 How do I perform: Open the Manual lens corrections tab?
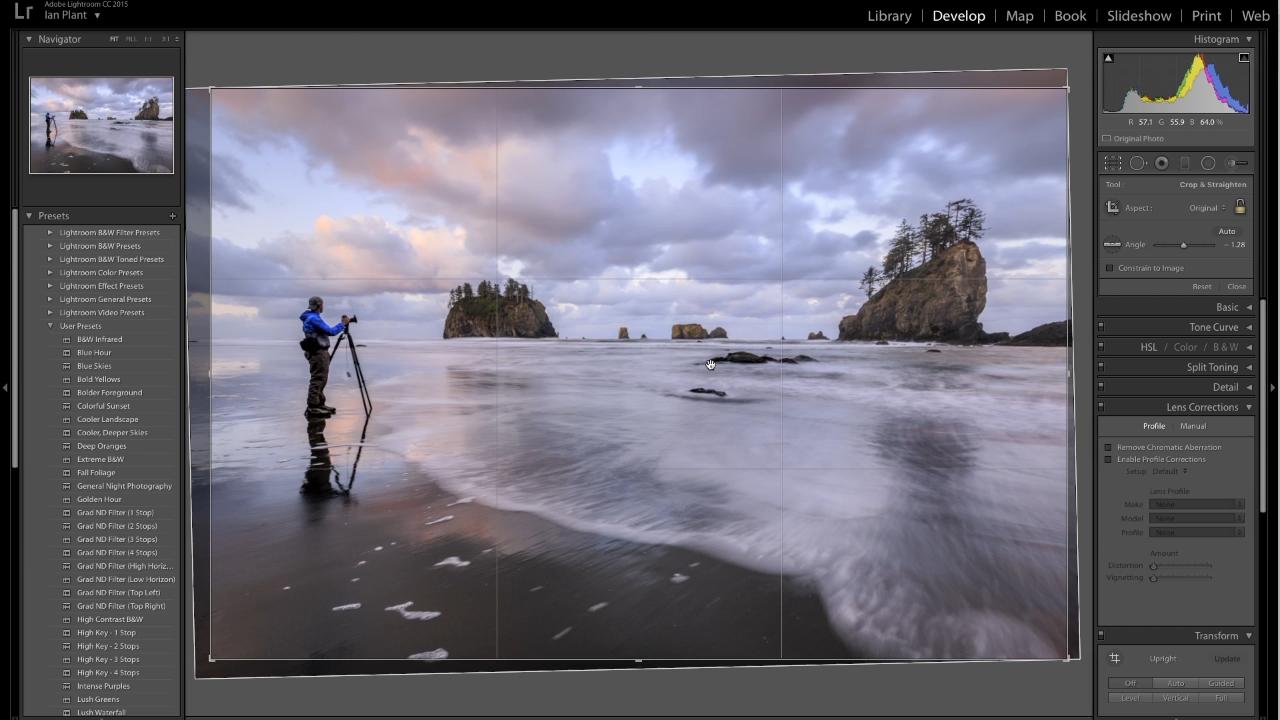point(1192,426)
